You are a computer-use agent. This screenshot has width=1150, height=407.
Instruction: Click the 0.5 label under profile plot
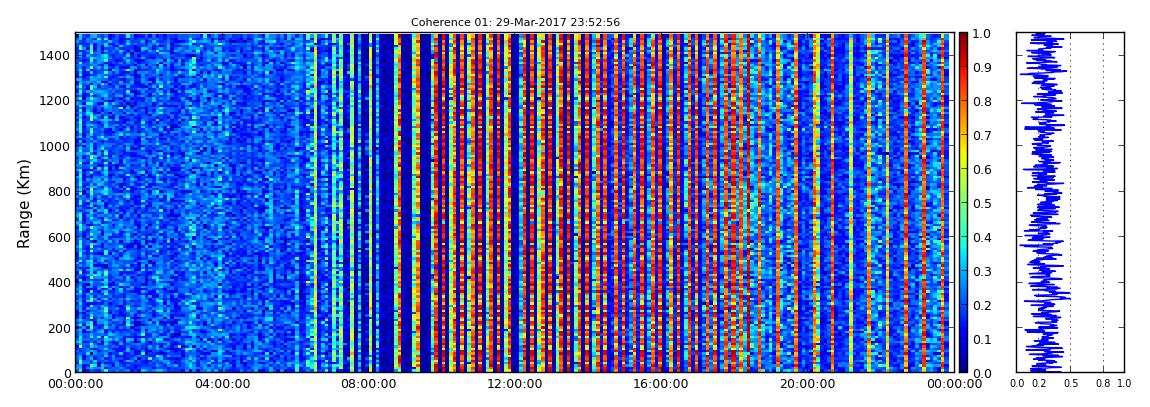click(1070, 384)
